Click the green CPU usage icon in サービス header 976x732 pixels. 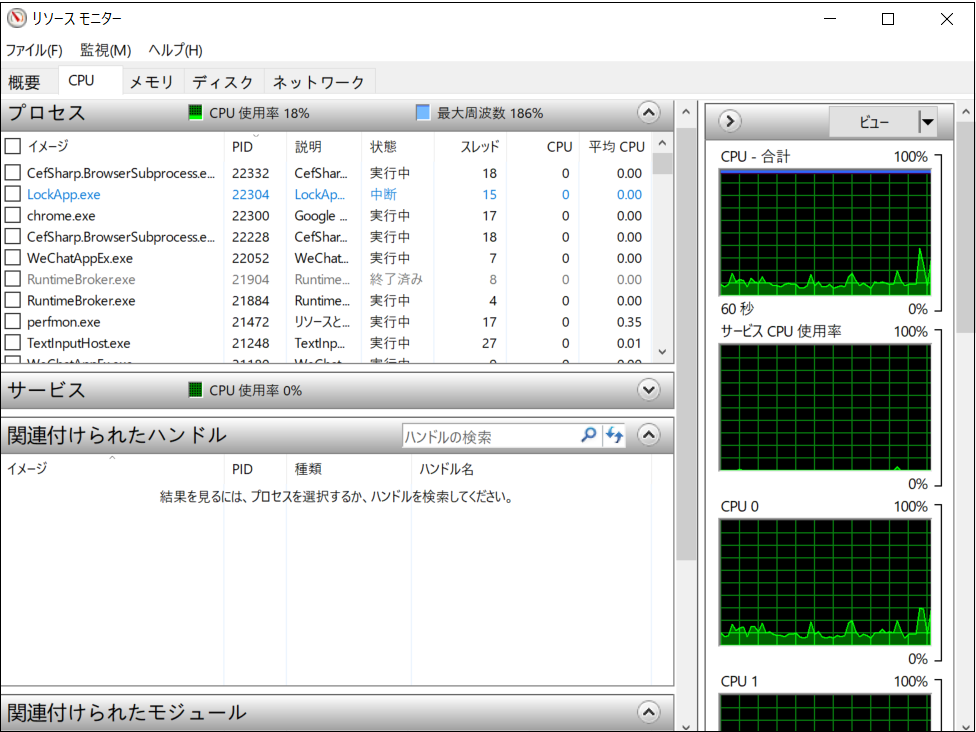point(195,390)
